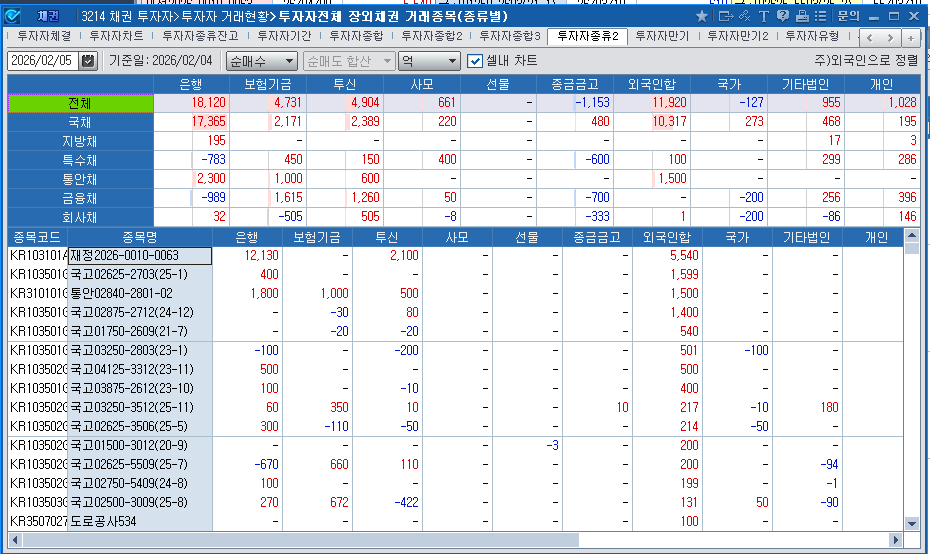Screen dimensions: 930x554
Task: Click the printer icon to print
Action: click(802, 17)
